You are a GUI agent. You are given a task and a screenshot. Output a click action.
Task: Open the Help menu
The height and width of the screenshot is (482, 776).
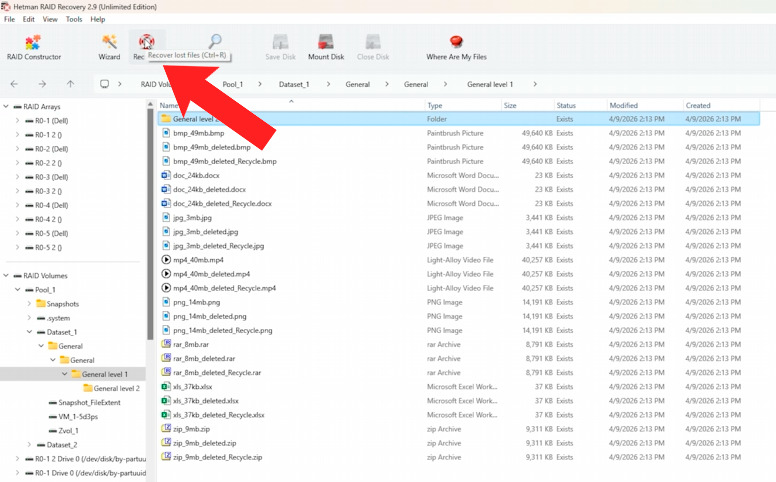[x=97, y=19]
